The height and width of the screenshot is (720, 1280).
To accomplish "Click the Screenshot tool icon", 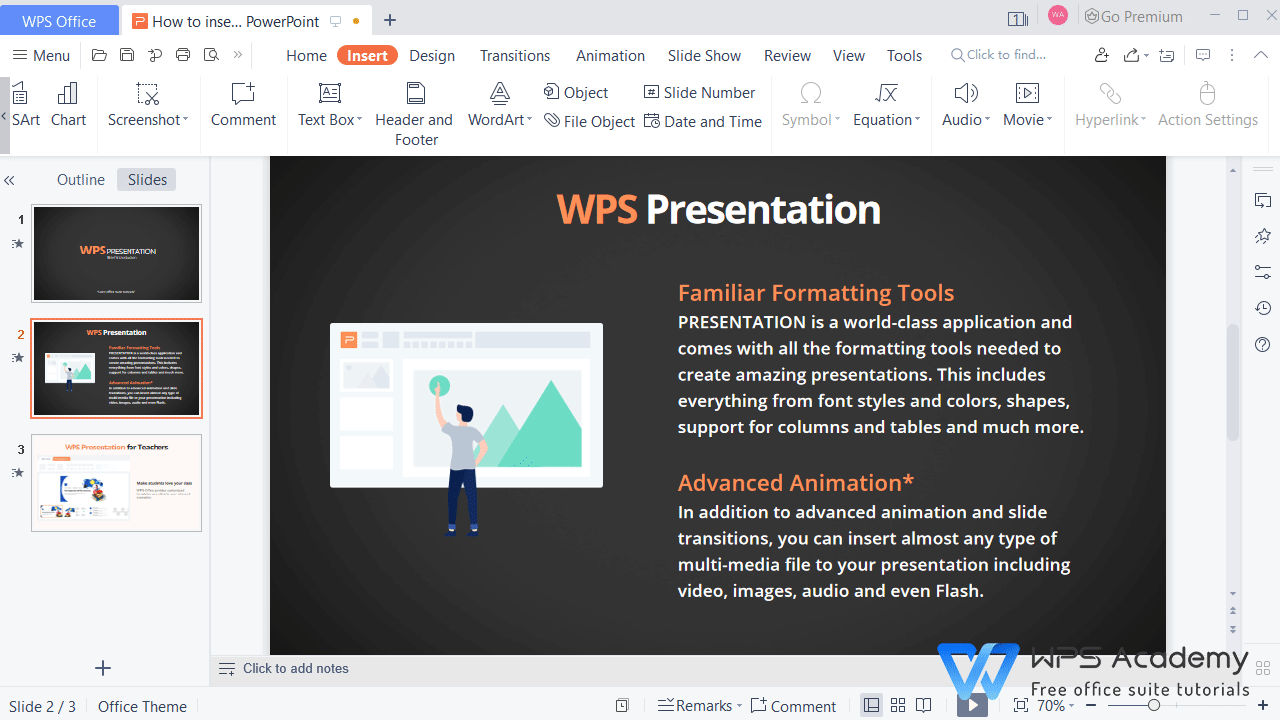I will (147, 94).
